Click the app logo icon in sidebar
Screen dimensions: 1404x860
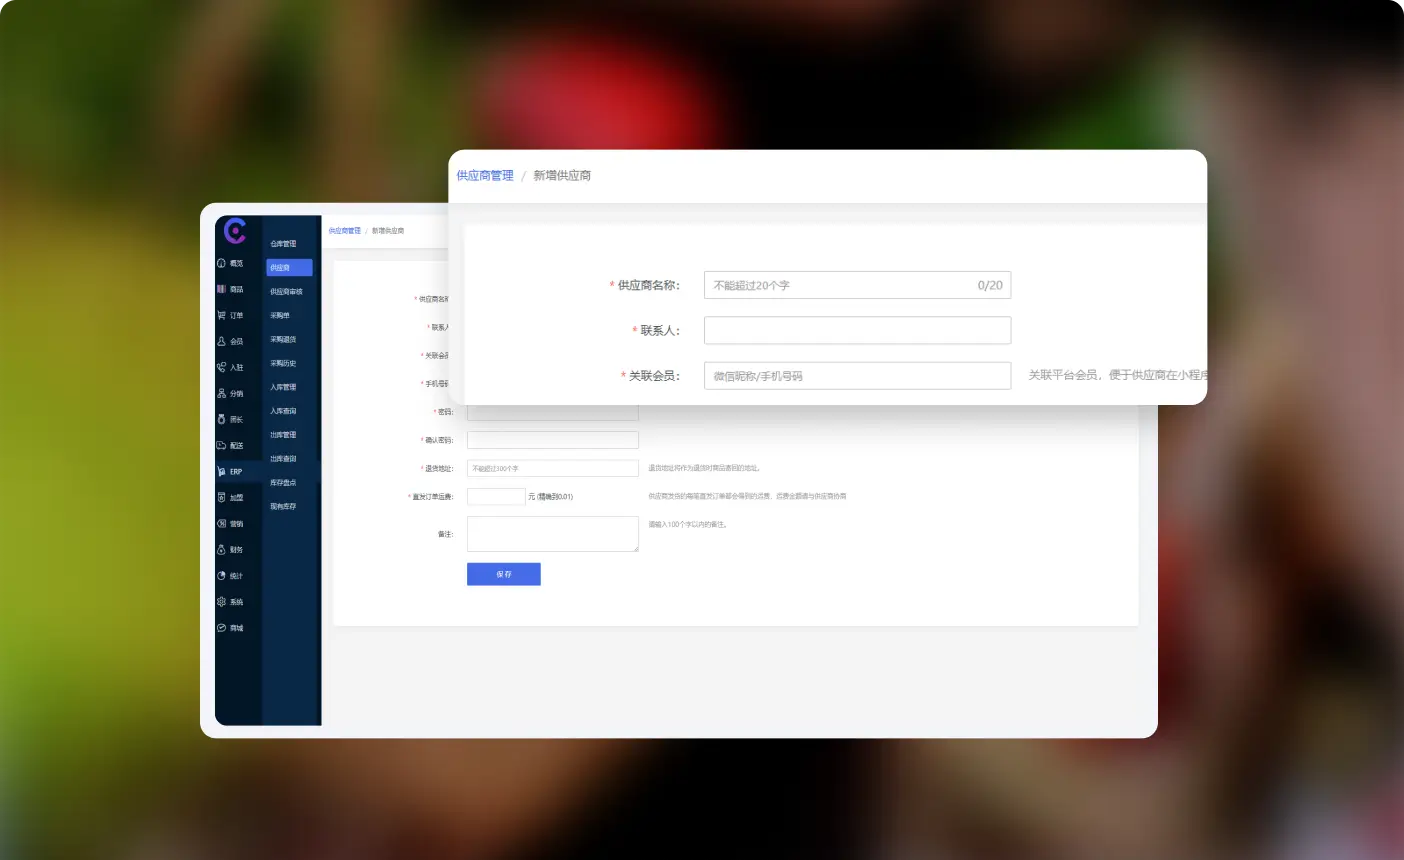pyautogui.click(x=235, y=231)
